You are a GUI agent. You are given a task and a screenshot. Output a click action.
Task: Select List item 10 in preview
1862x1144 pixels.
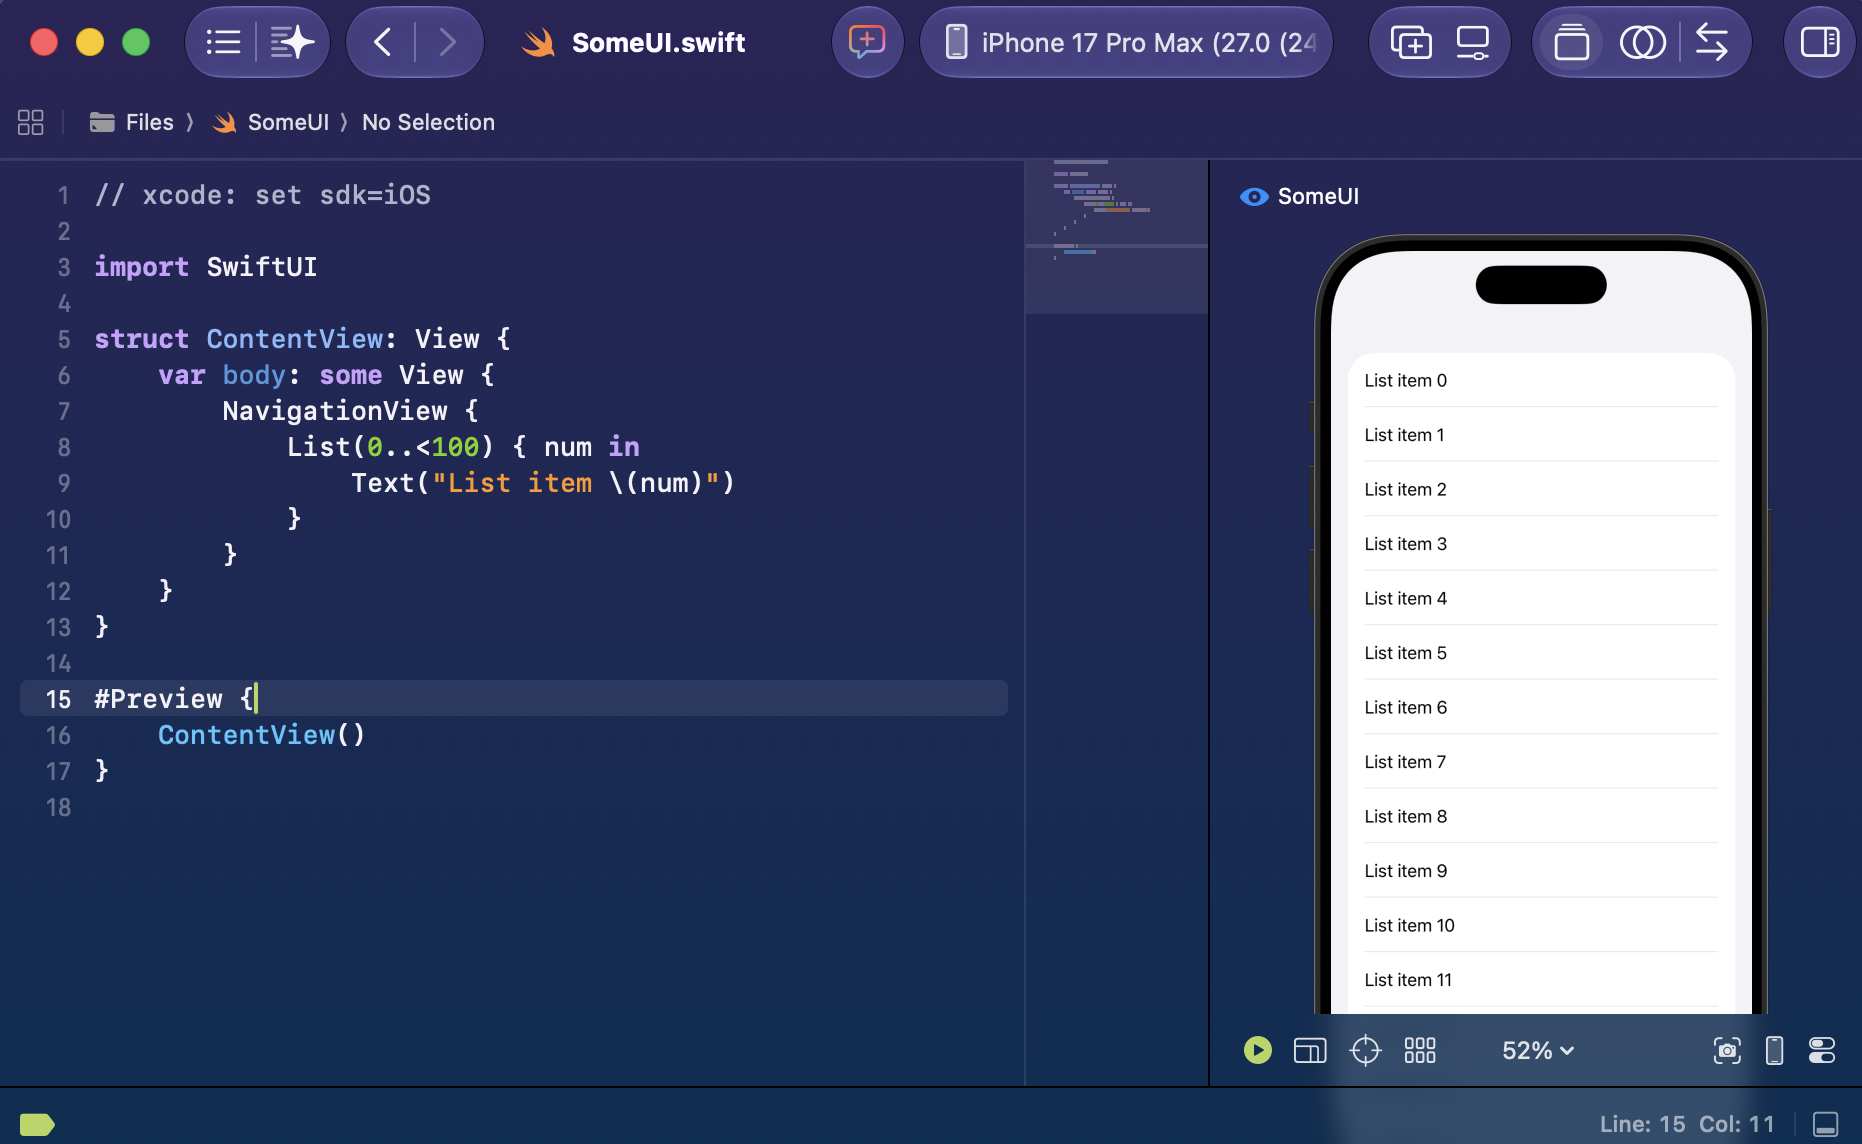click(1541, 925)
